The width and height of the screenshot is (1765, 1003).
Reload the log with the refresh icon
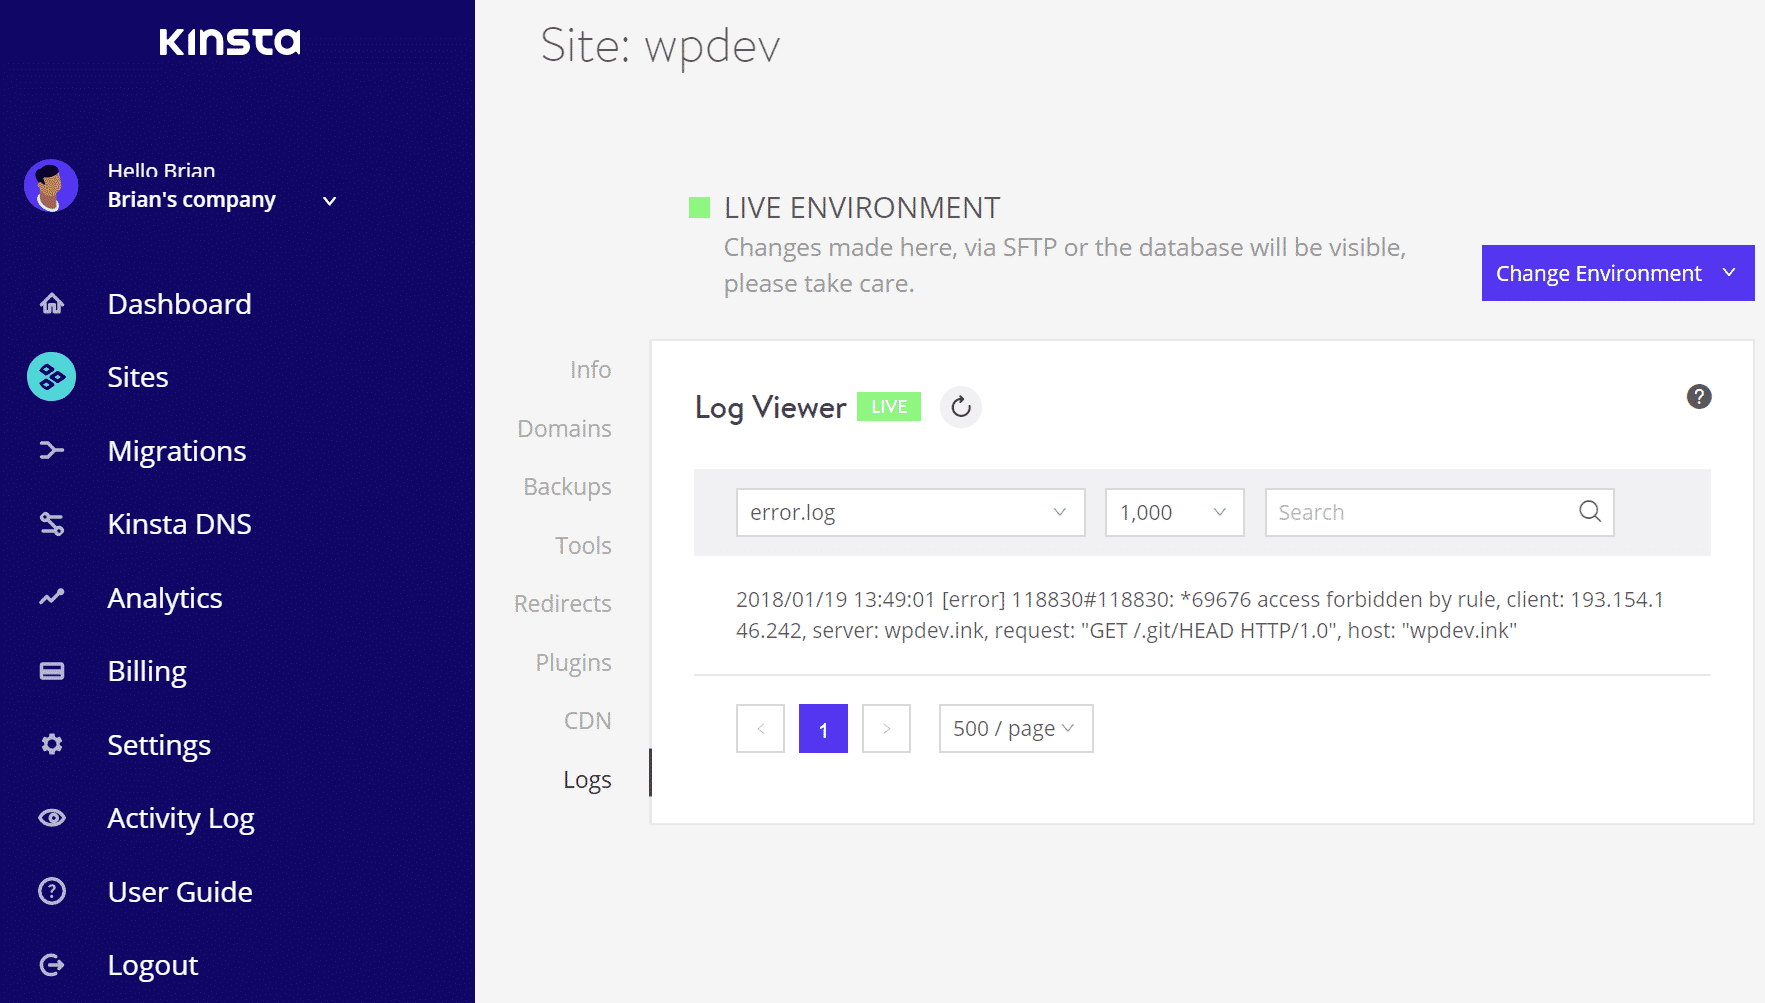(961, 407)
